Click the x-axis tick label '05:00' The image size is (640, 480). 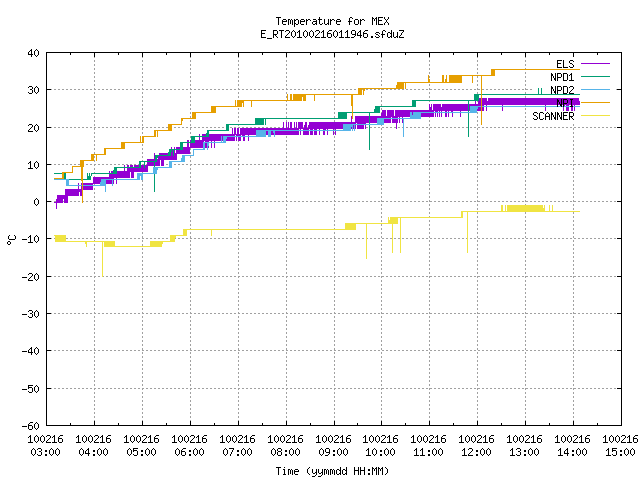pyautogui.click(x=142, y=452)
